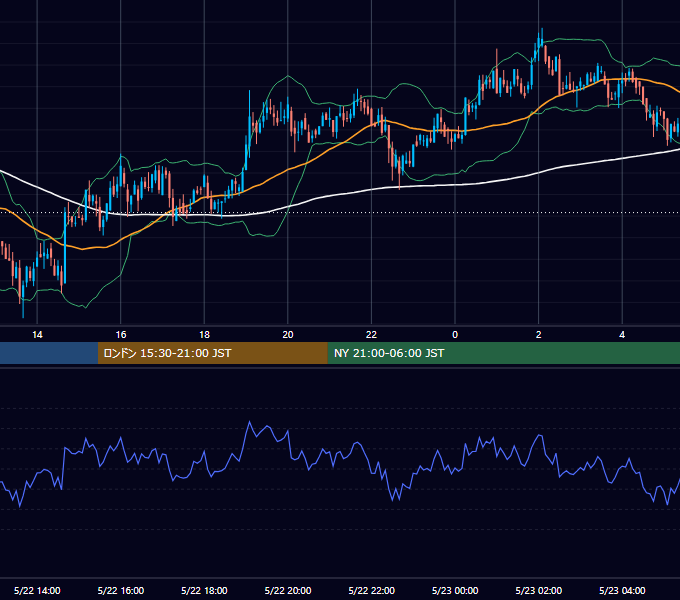Click the 0 hour label on price chart axis
The height and width of the screenshot is (600, 680).
coord(455,335)
